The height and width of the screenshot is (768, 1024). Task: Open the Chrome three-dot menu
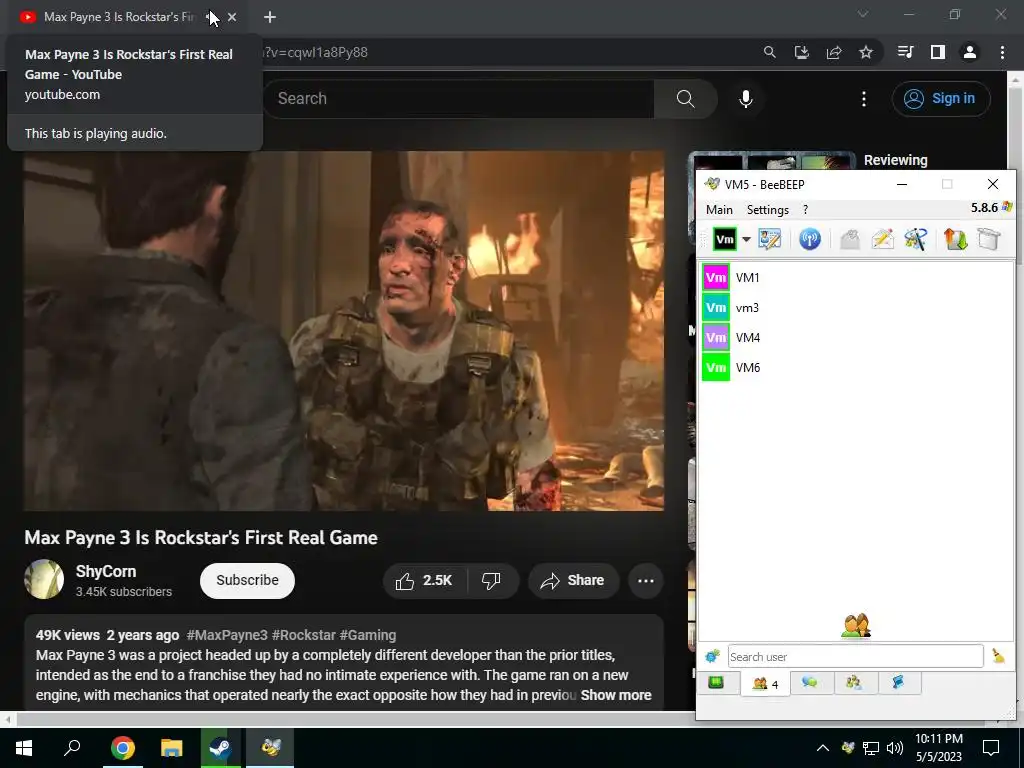coord(1002,52)
